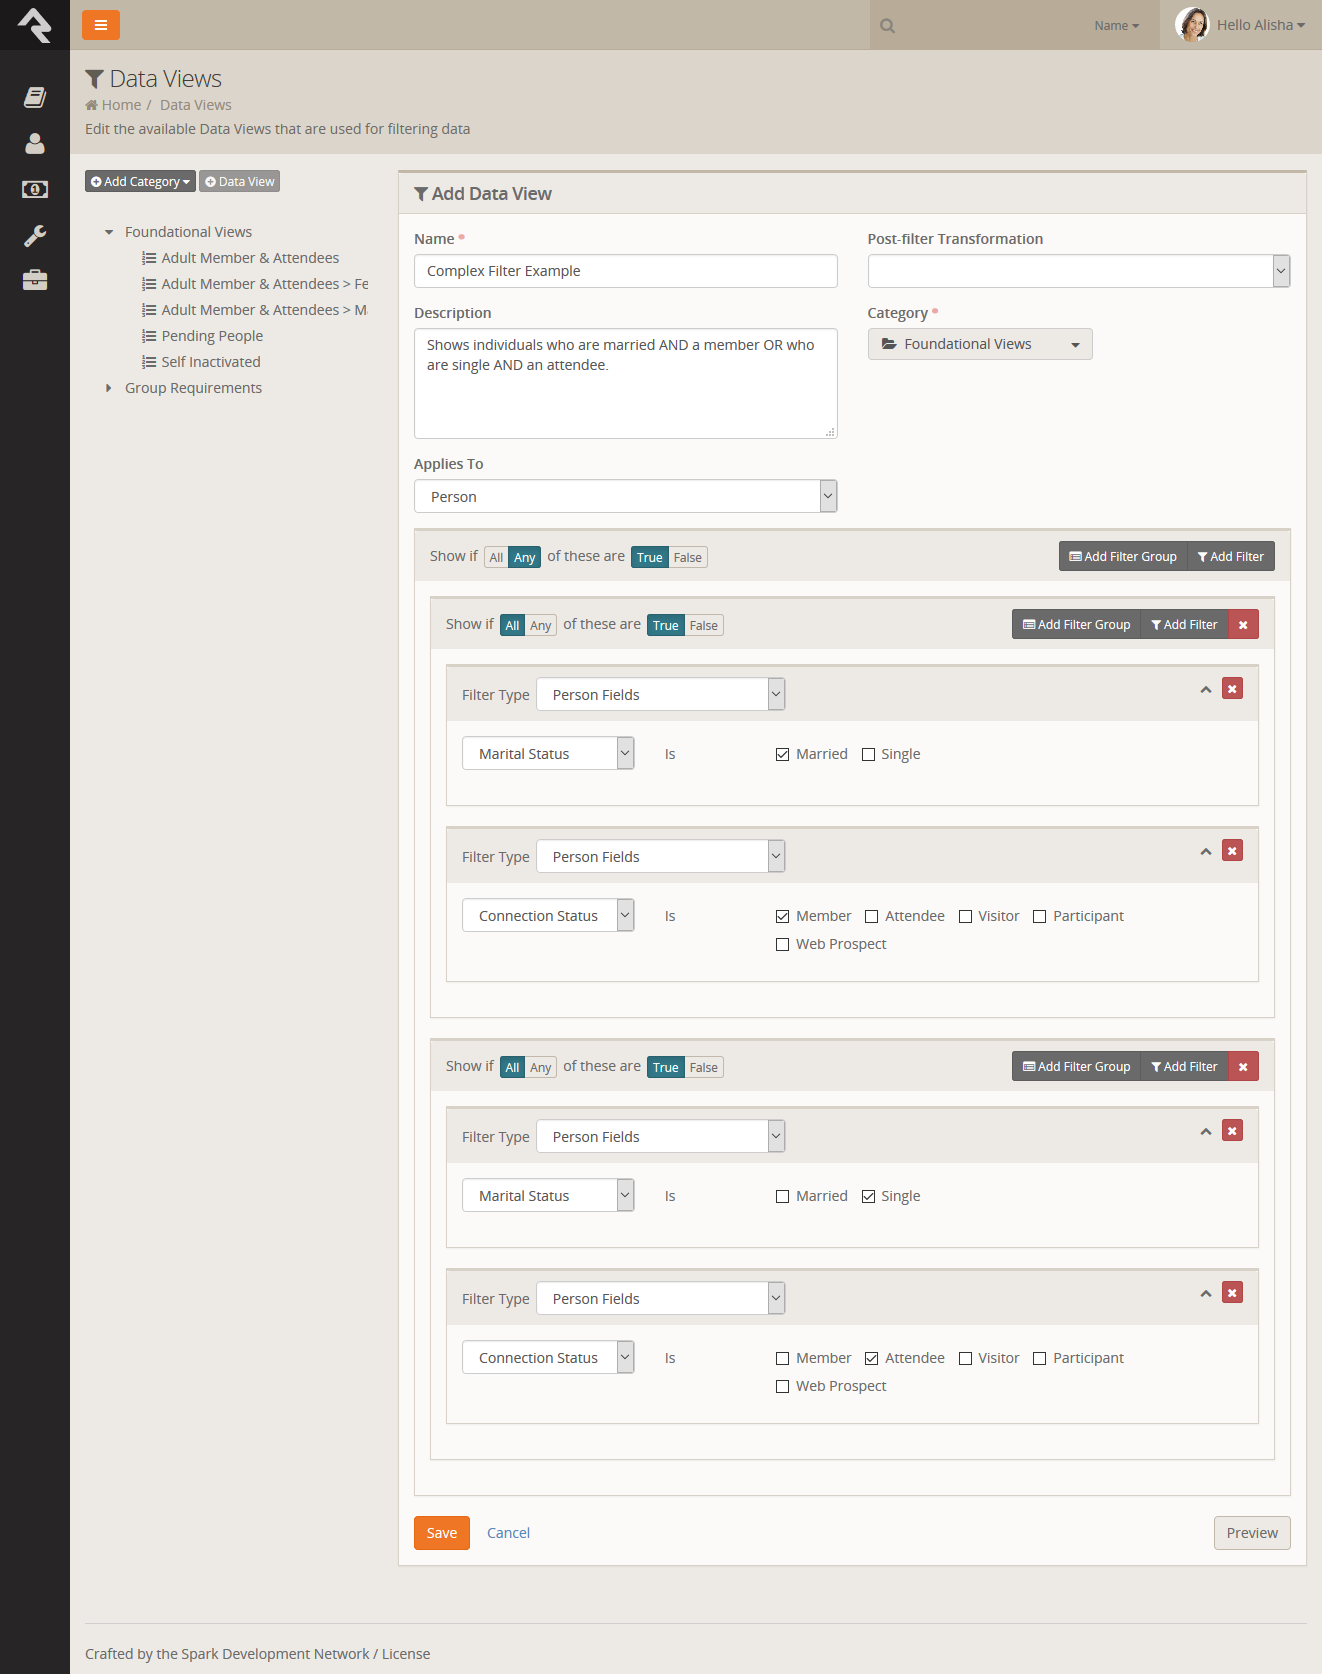1322x1674 pixels.
Task: Click the Rock logo icon
Action: [35, 25]
